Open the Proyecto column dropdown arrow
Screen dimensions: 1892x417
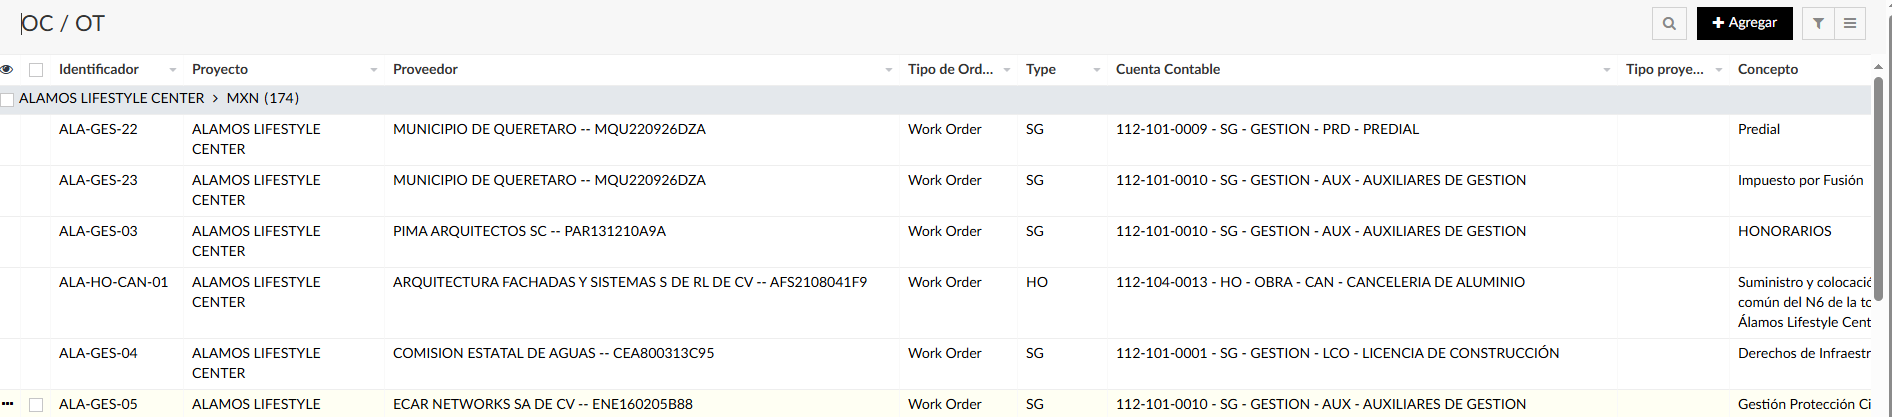coord(374,70)
